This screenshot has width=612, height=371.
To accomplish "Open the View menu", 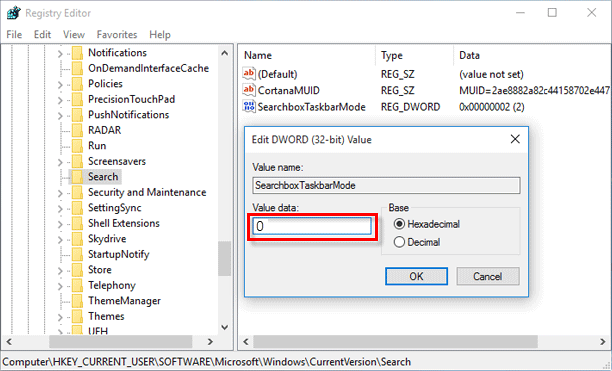I will tap(74, 35).
